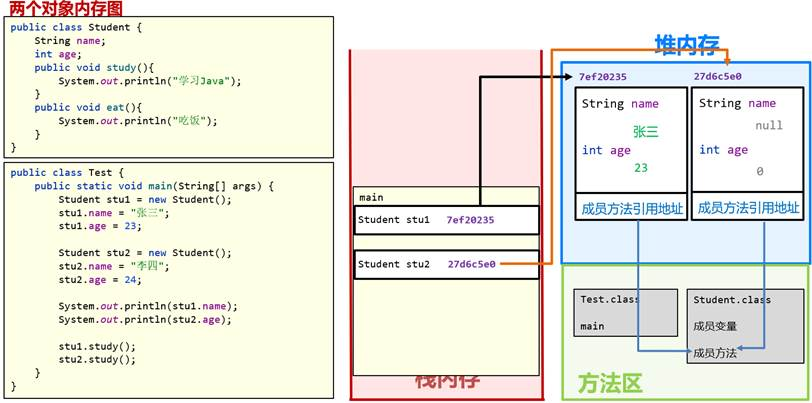Click the age value "23" in heap object
The width and height of the screenshot is (812, 403).
pyautogui.click(x=641, y=167)
